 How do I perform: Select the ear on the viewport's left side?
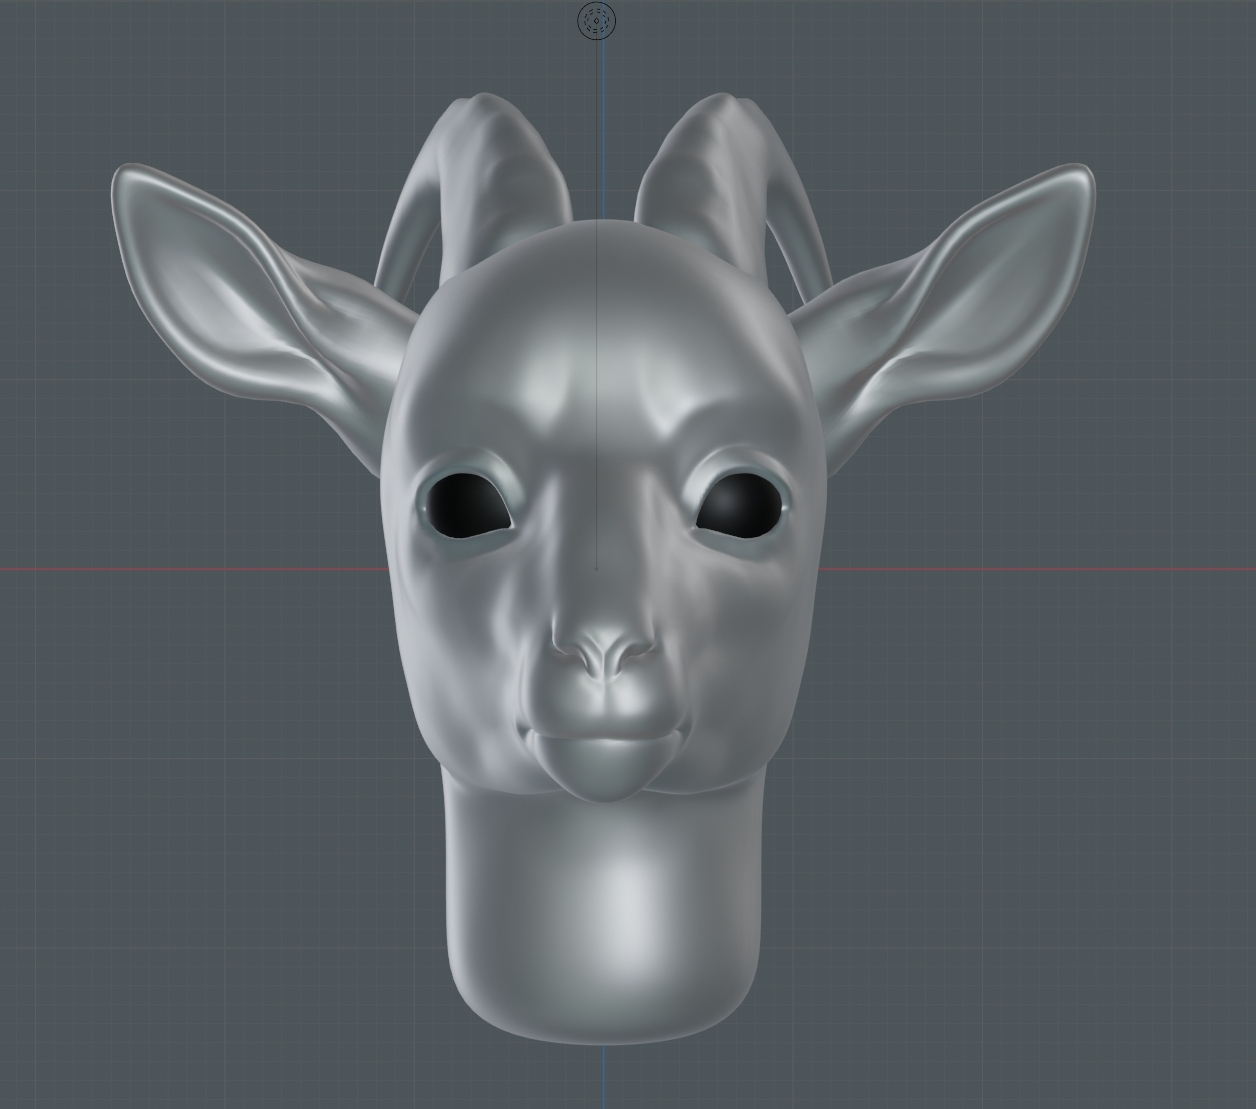[240, 290]
